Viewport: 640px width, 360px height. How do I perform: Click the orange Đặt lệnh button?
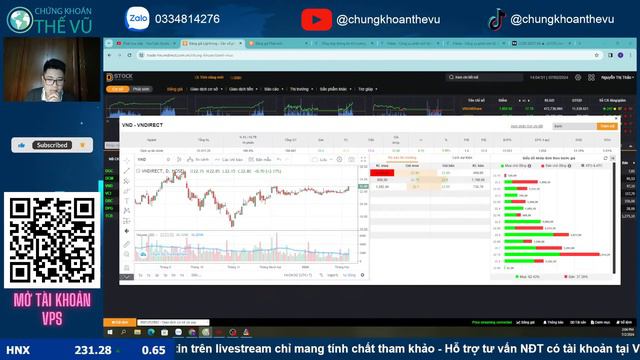119,322
